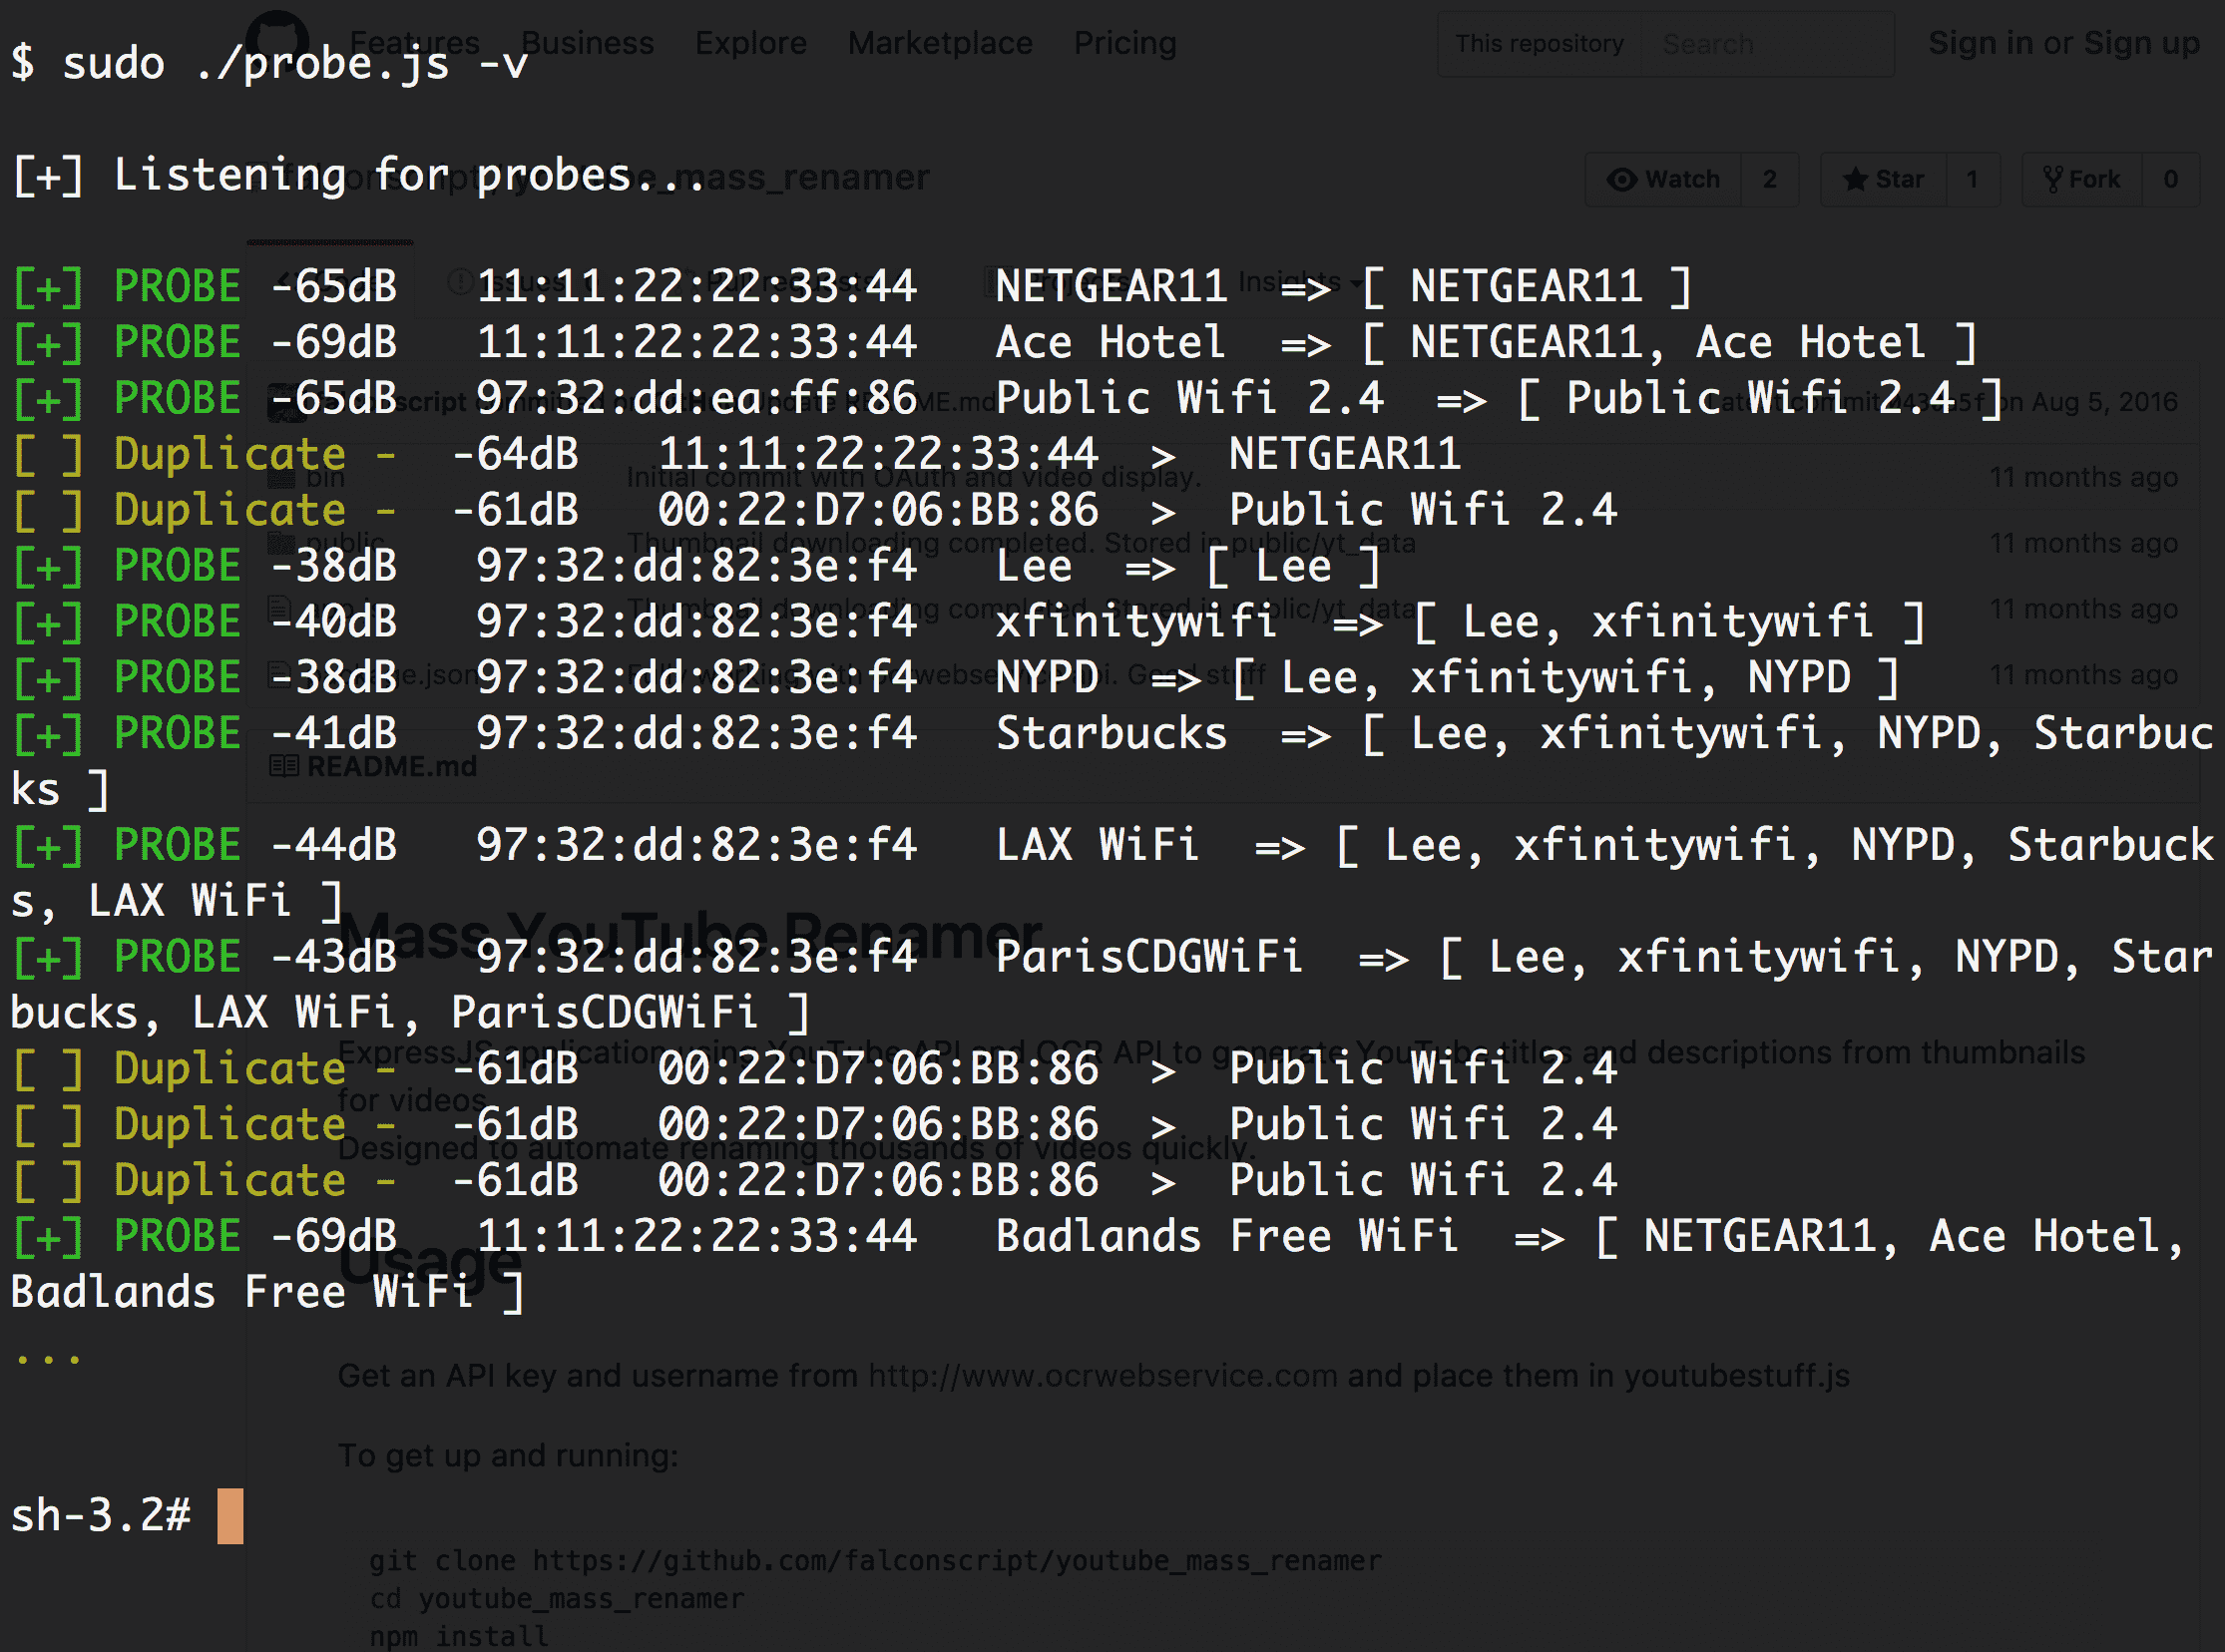Click the orange terminal cursor block
Screen dimensions: 2225x1652
click(x=230, y=1515)
